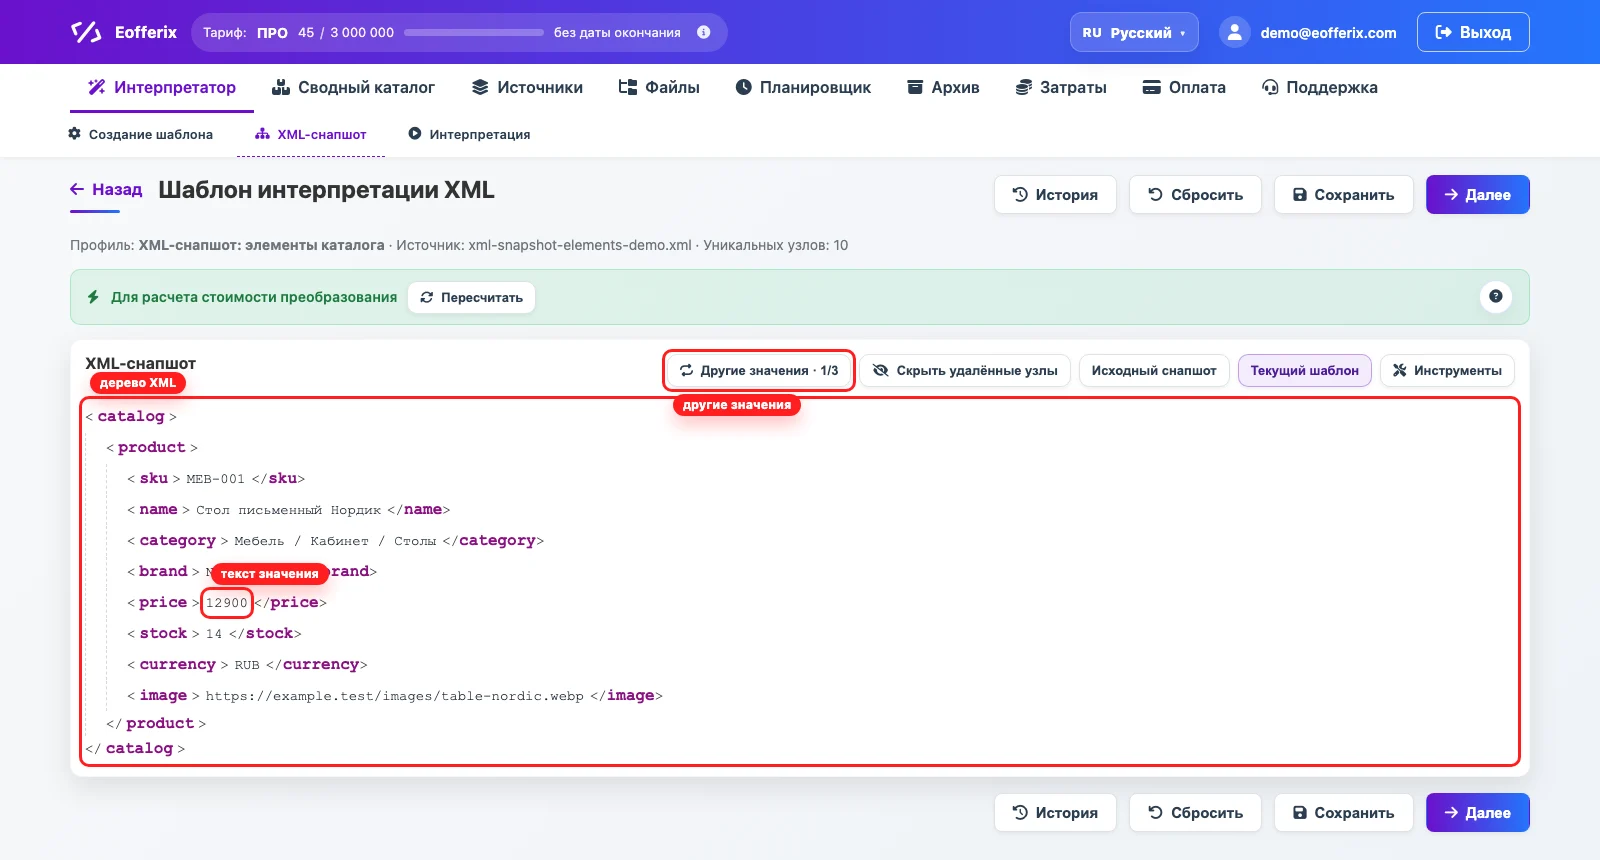Click the top История button
This screenshot has height=860, width=1600.
tap(1055, 195)
